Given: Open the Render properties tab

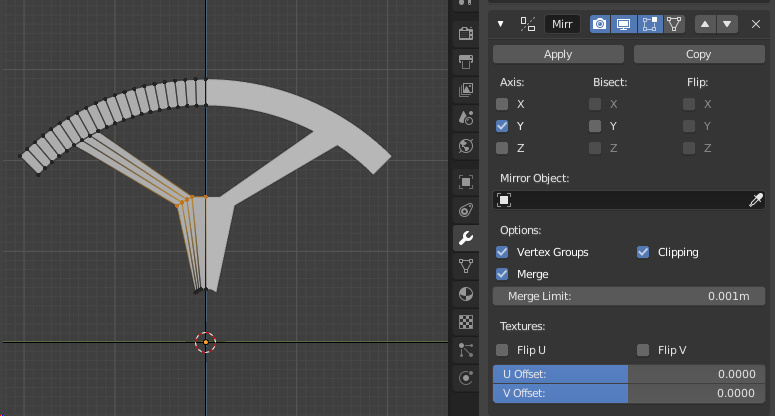Looking at the screenshot, I should tap(466, 33).
